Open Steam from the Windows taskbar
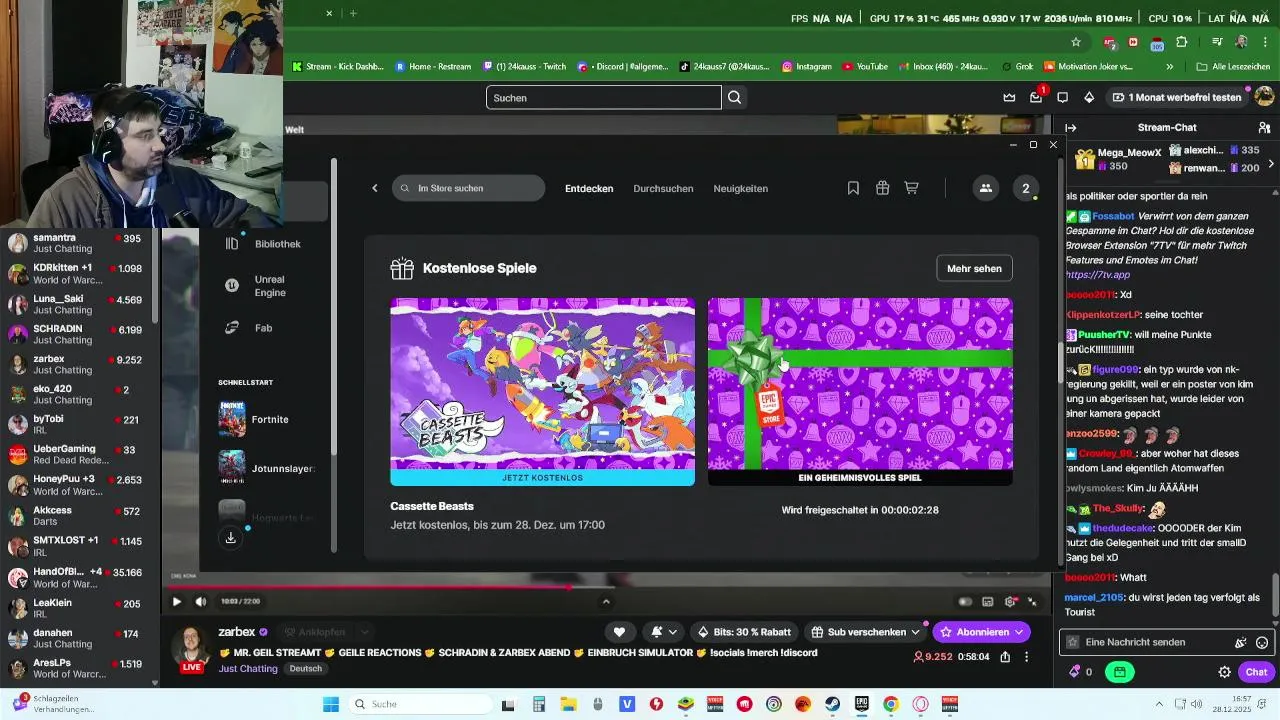This screenshot has height=720, width=1280. click(x=831, y=704)
